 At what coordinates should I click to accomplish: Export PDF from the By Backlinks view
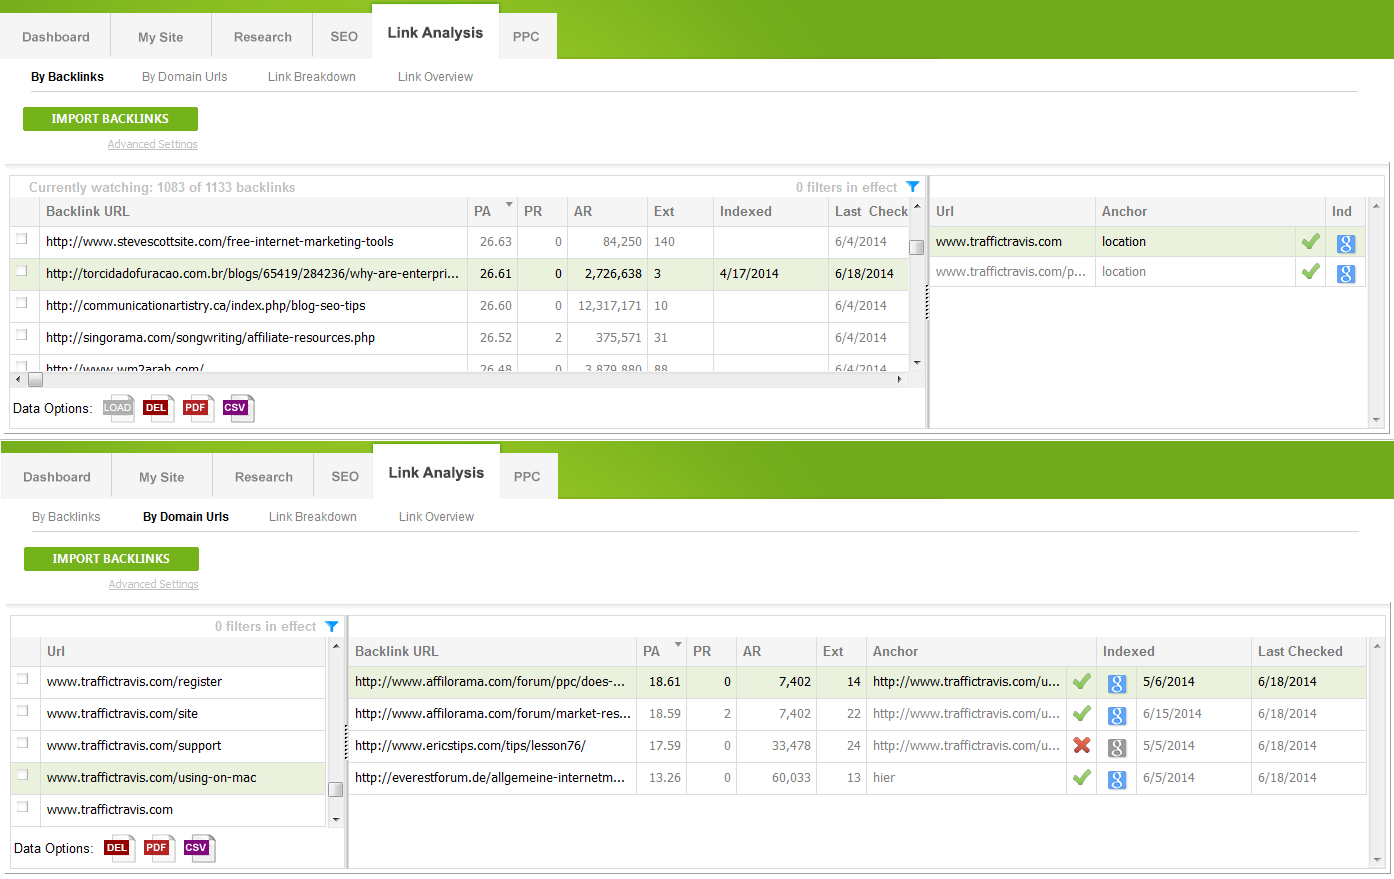click(198, 408)
